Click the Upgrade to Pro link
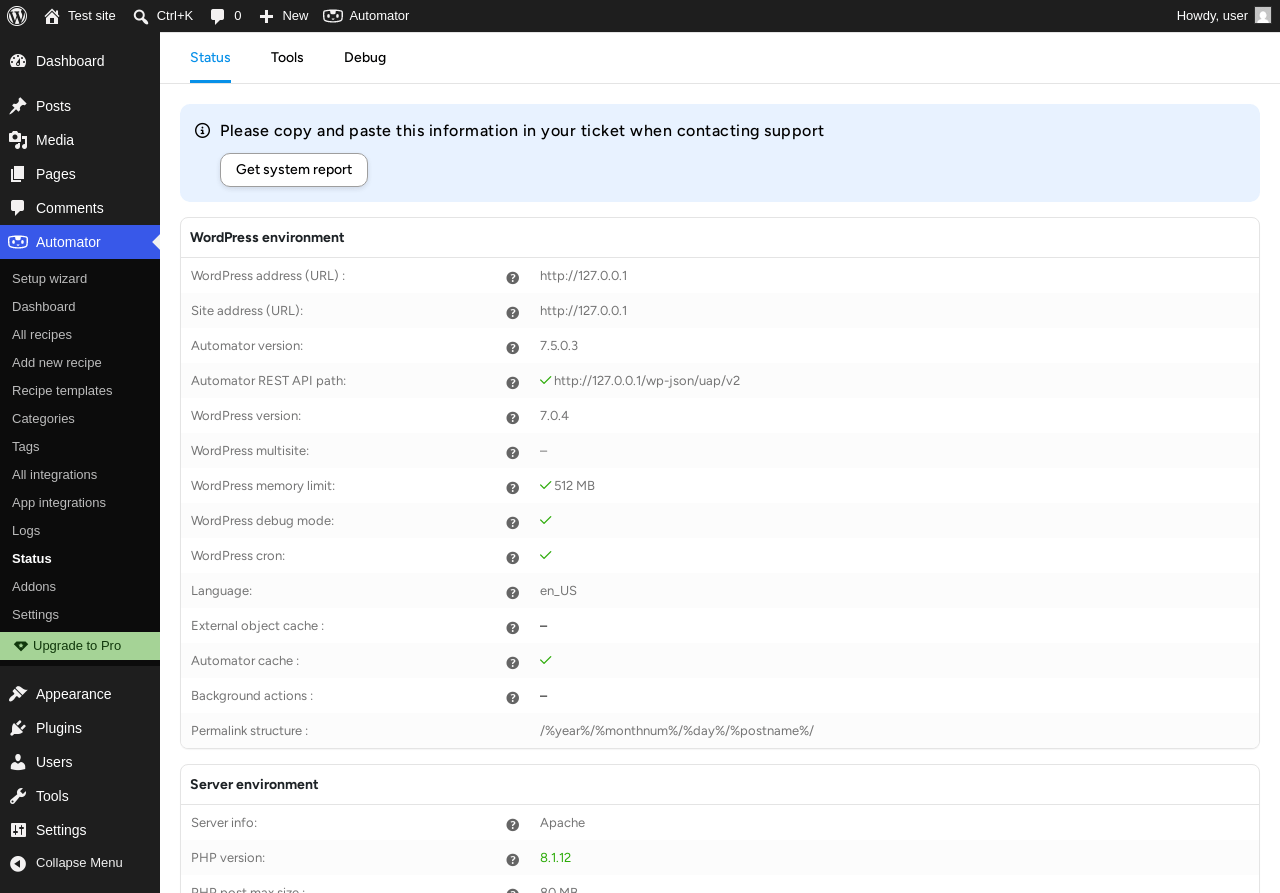 coord(80,646)
